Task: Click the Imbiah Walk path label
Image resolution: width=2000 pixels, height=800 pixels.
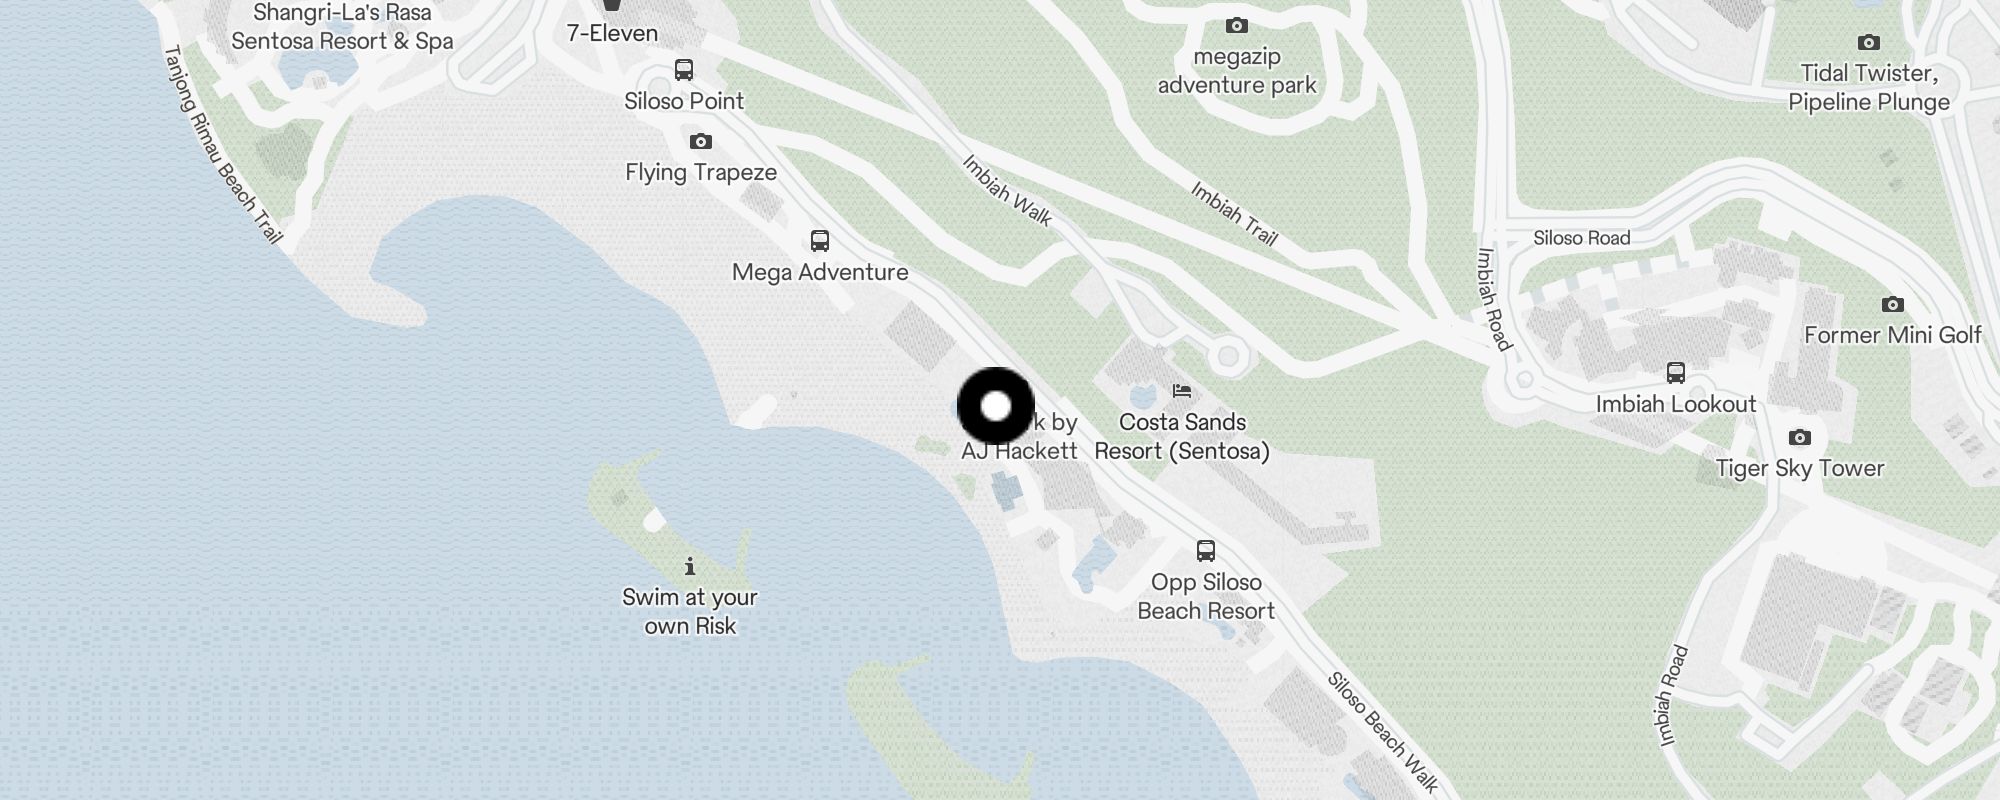Action: [1007, 190]
